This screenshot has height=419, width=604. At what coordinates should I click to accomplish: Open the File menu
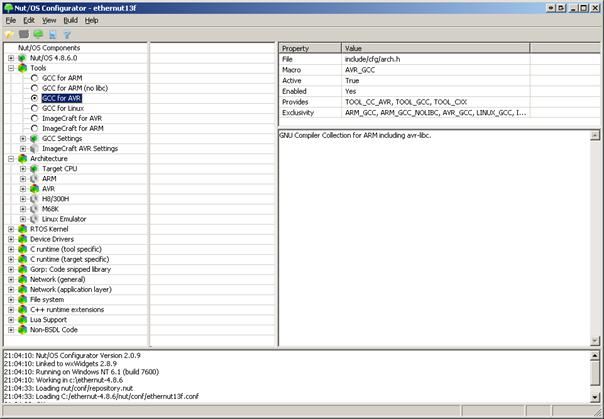(11, 20)
